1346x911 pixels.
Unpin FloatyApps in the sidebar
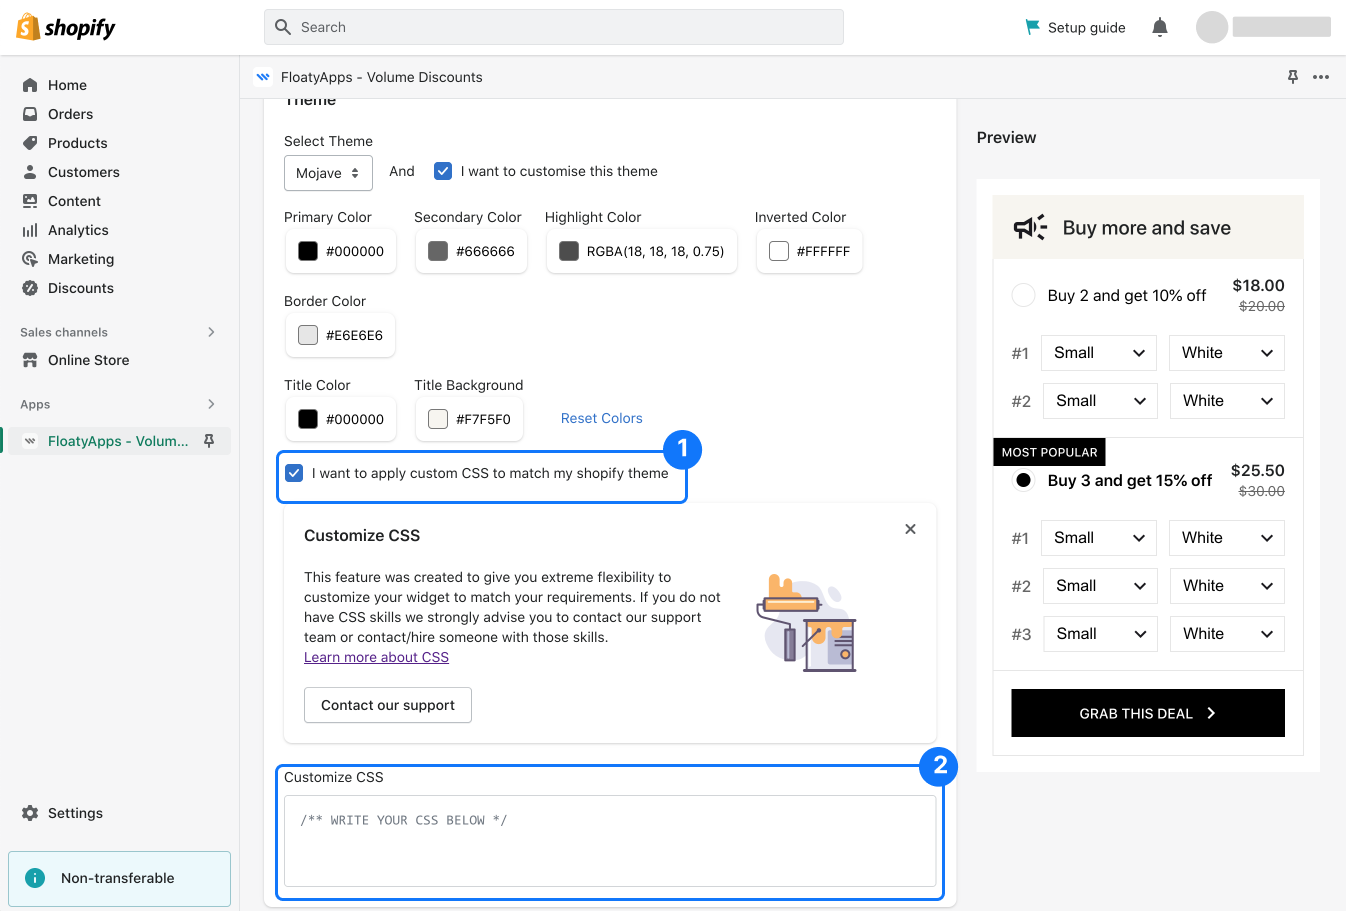(x=209, y=441)
